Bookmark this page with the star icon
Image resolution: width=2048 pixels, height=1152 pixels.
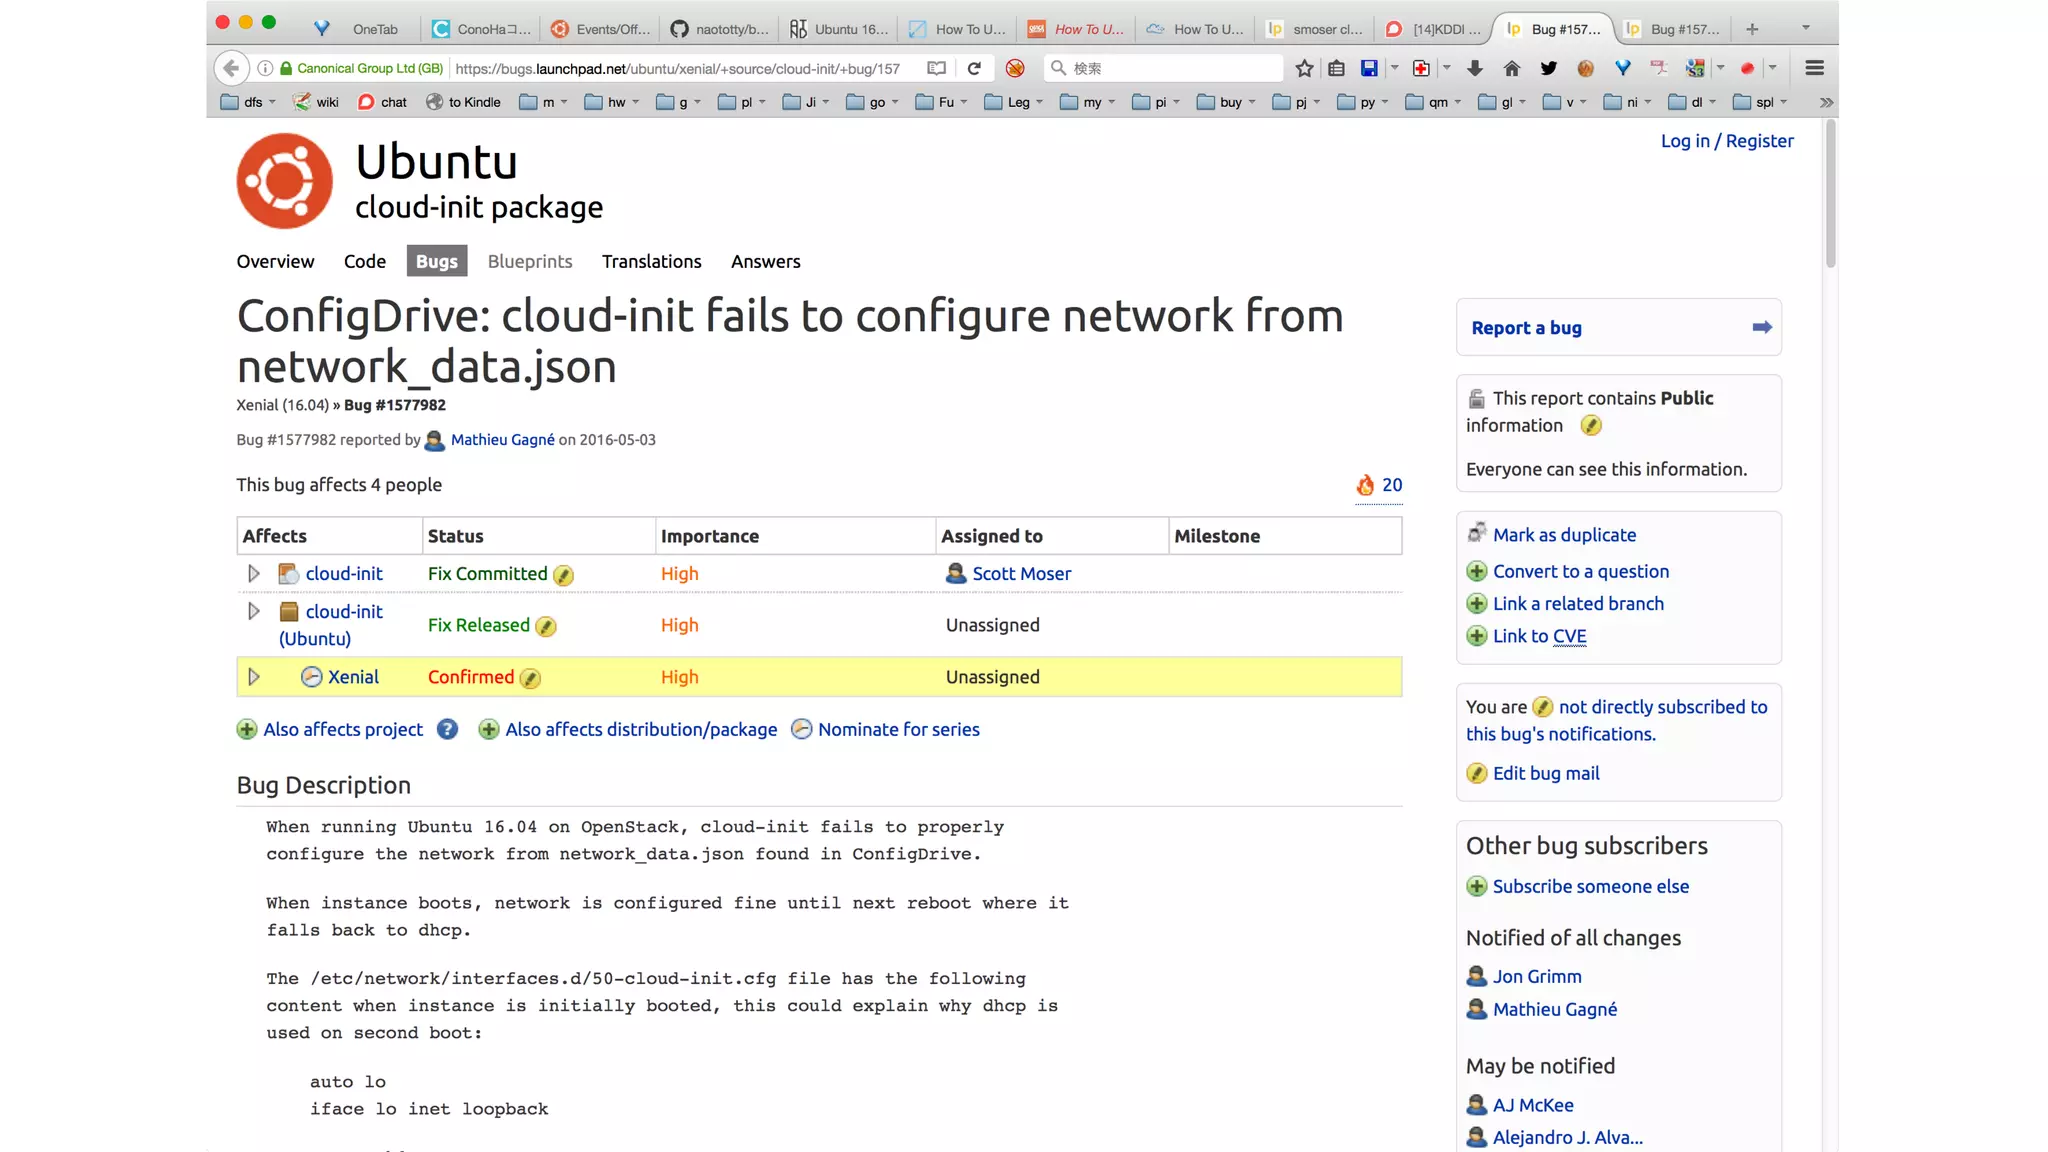(1304, 68)
